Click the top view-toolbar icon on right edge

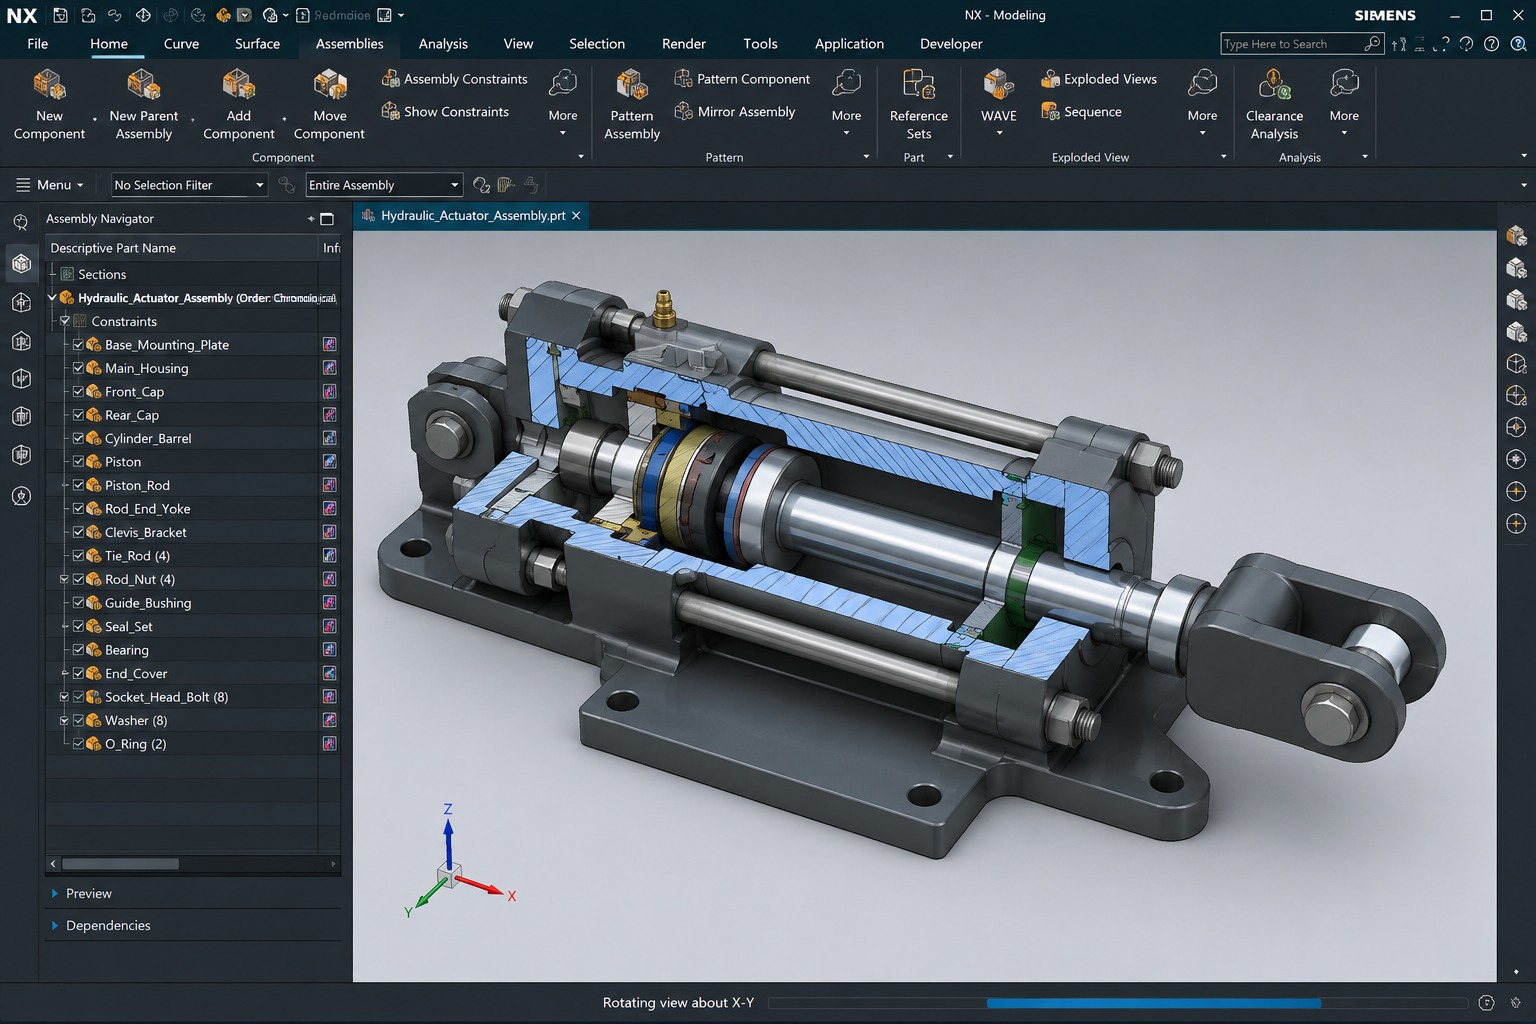1516,235
